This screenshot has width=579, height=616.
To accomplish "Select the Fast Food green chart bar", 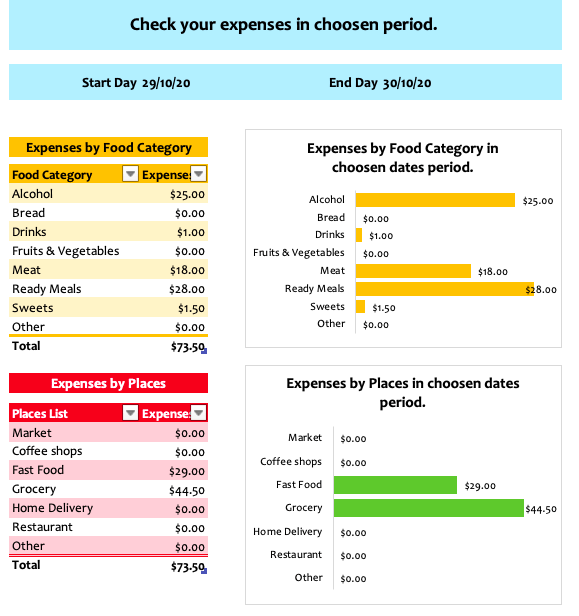I will [x=395, y=485].
